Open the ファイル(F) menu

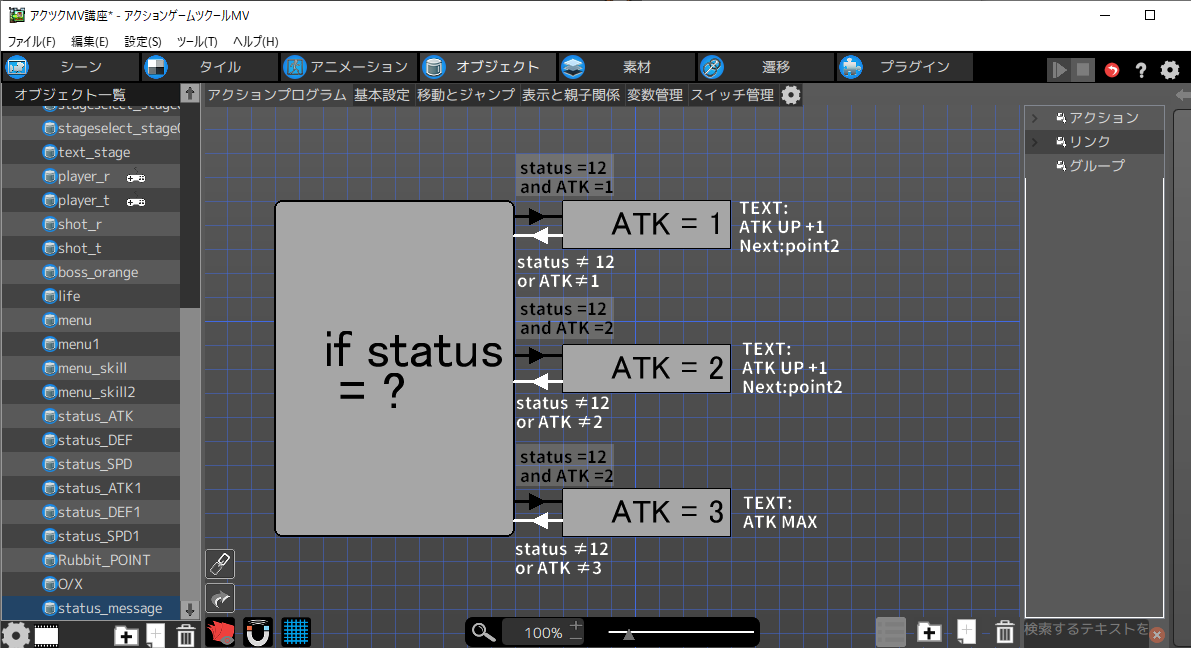pos(32,42)
